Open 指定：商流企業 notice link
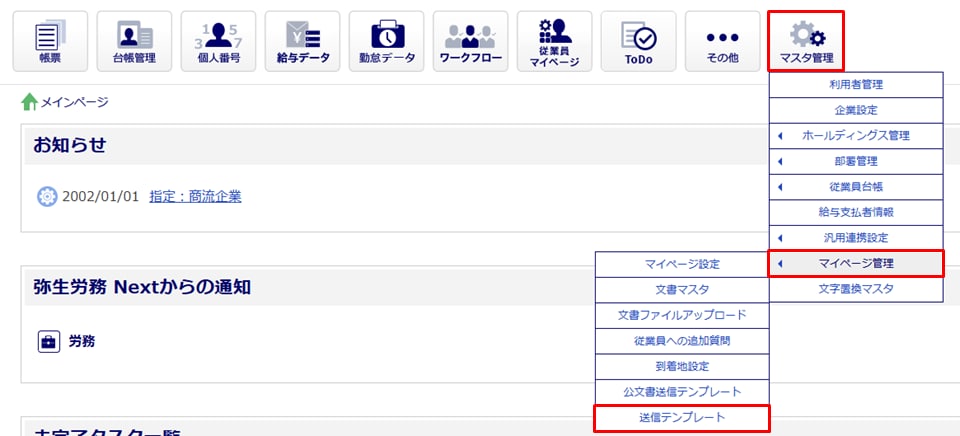 point(195,196)
